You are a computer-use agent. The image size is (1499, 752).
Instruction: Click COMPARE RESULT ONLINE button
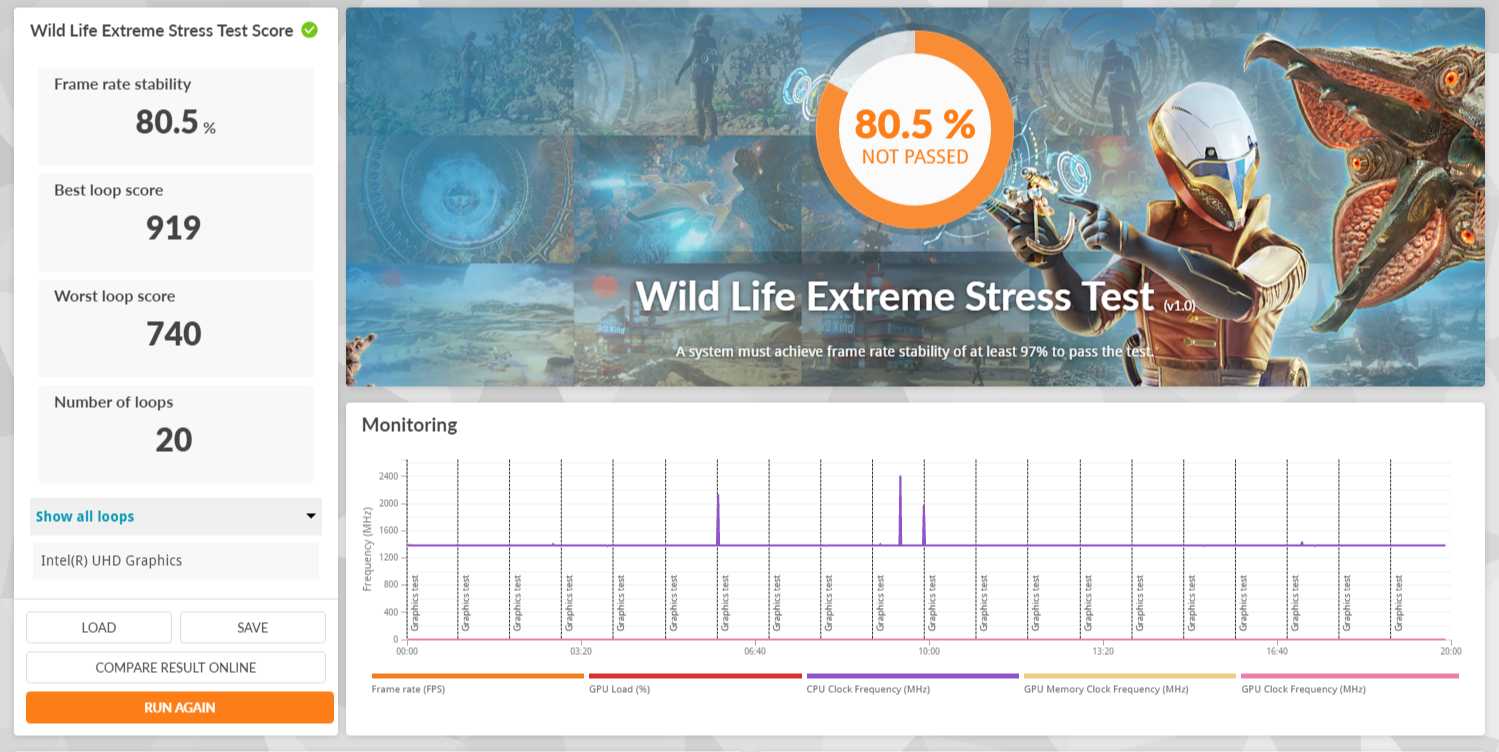pyautogui.click(x=176, y=667)
